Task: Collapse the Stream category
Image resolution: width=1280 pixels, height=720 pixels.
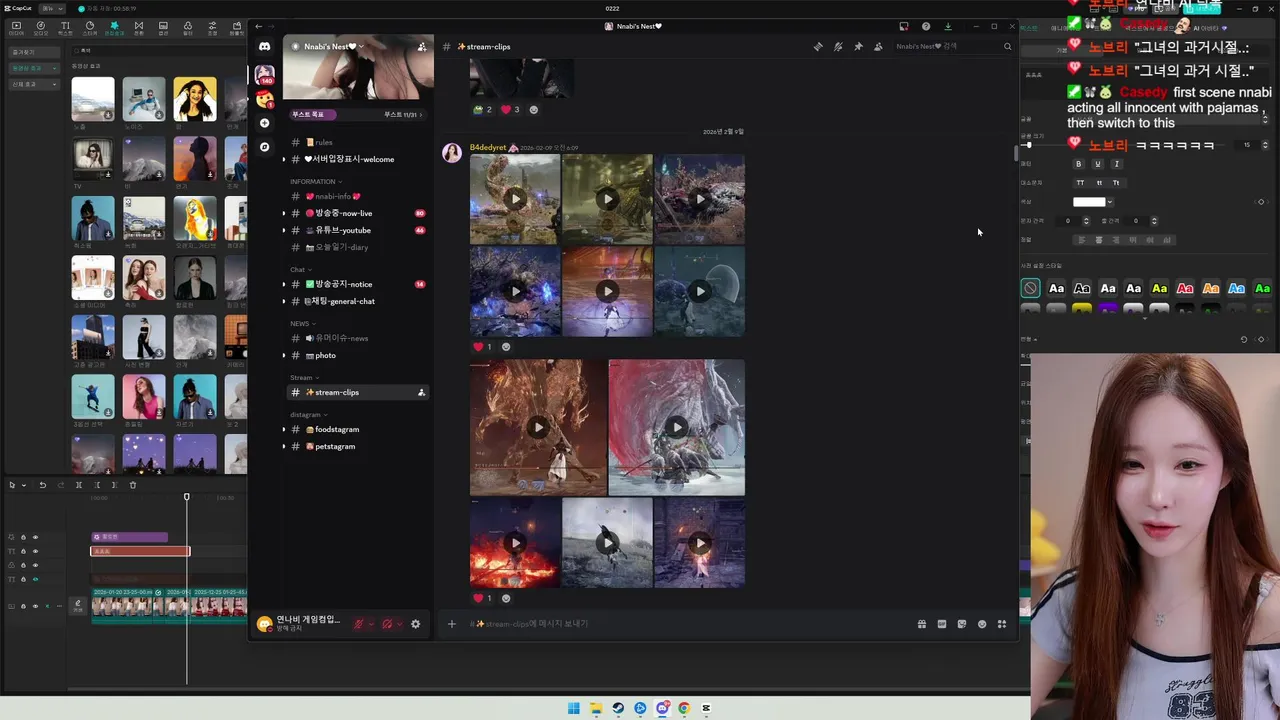Action: click(x=304, y=378)
